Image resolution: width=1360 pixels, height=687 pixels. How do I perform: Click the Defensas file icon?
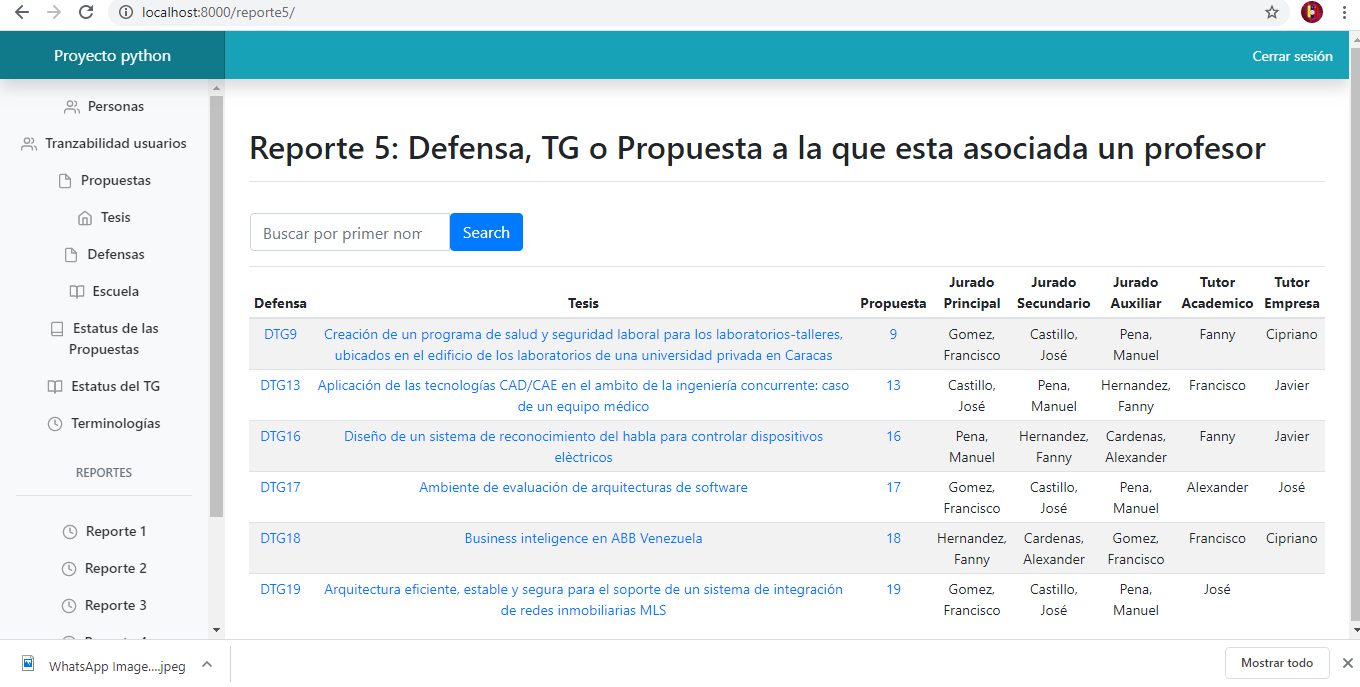pyautogui.click(x=71, y=255)
